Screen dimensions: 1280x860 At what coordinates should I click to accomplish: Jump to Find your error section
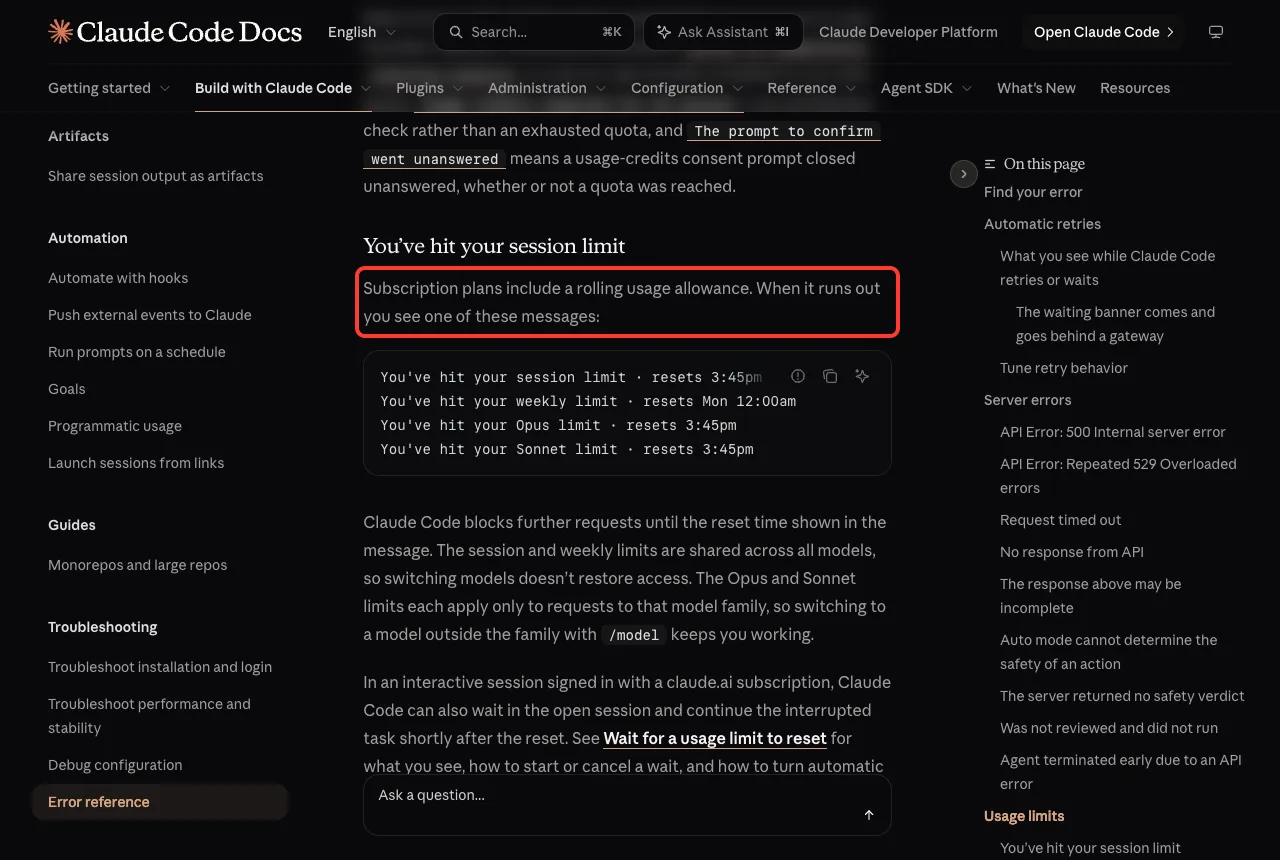[x=1033, y=192]
